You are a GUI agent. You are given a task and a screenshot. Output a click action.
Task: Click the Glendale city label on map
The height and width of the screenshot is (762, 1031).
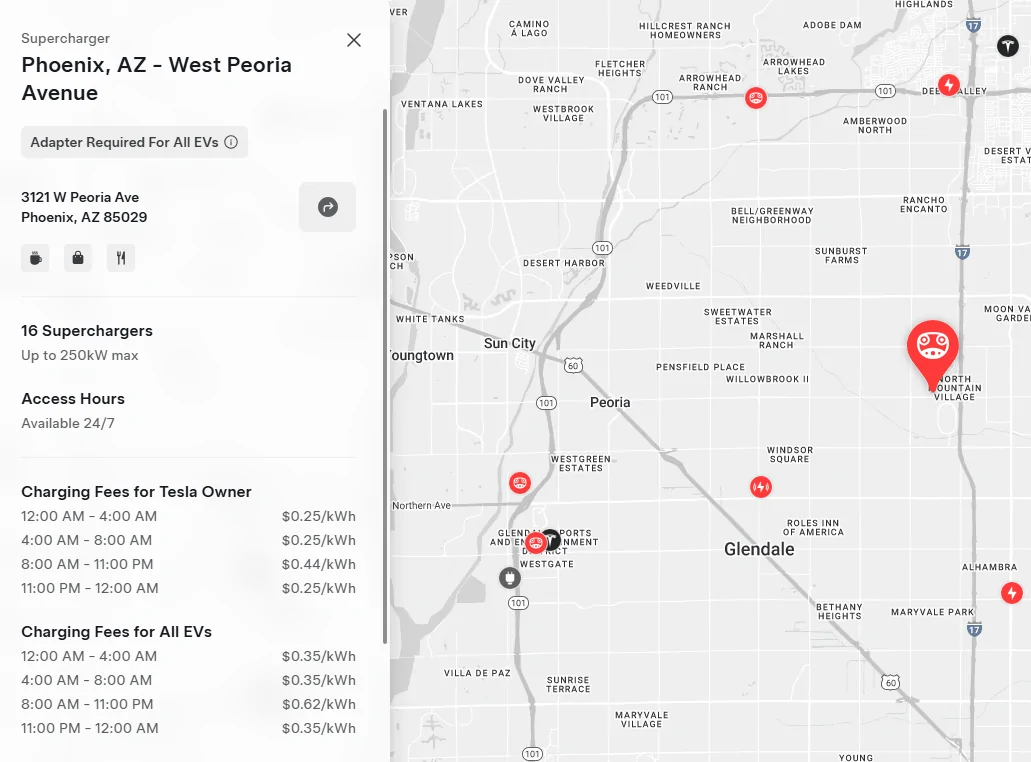(759, 549)
